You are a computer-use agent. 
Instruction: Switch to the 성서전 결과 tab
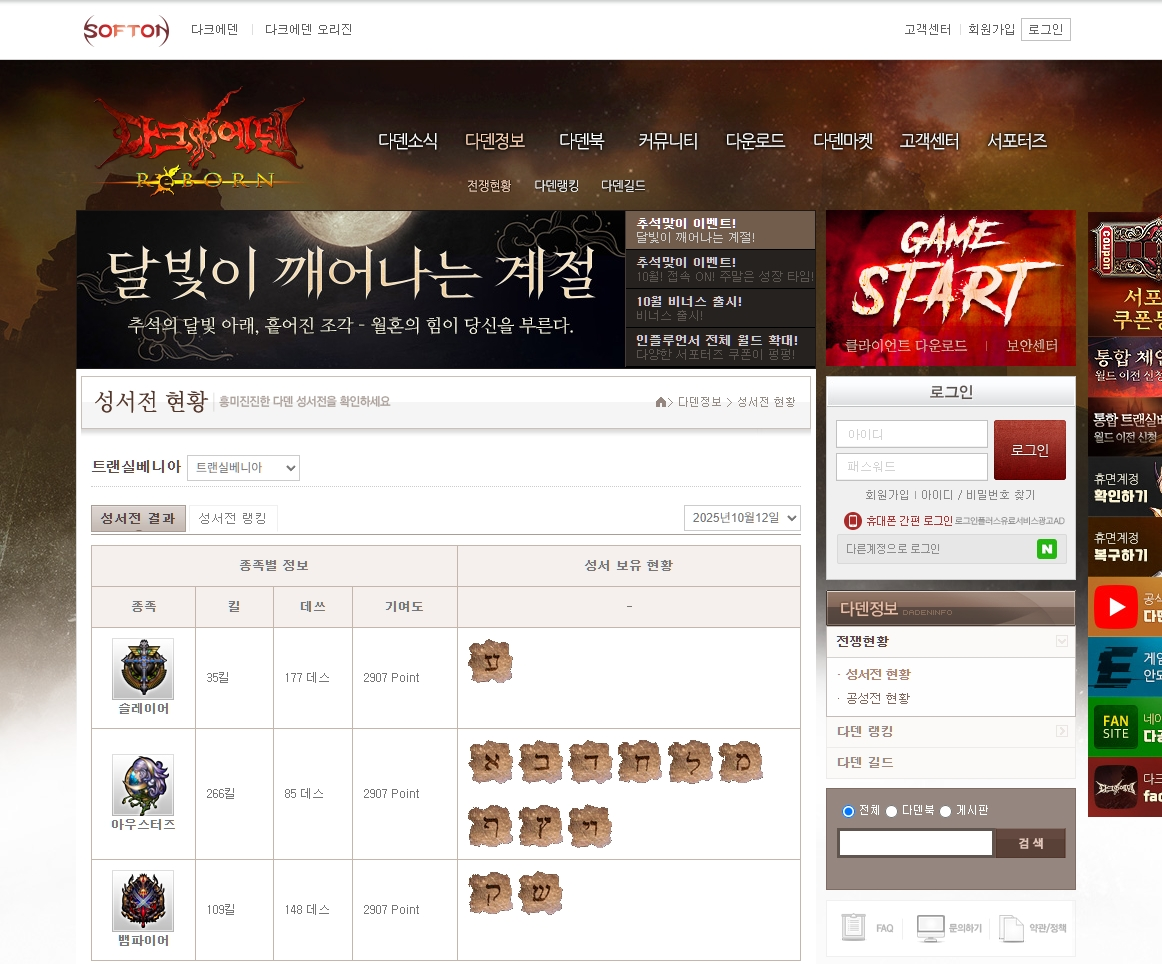138,518
